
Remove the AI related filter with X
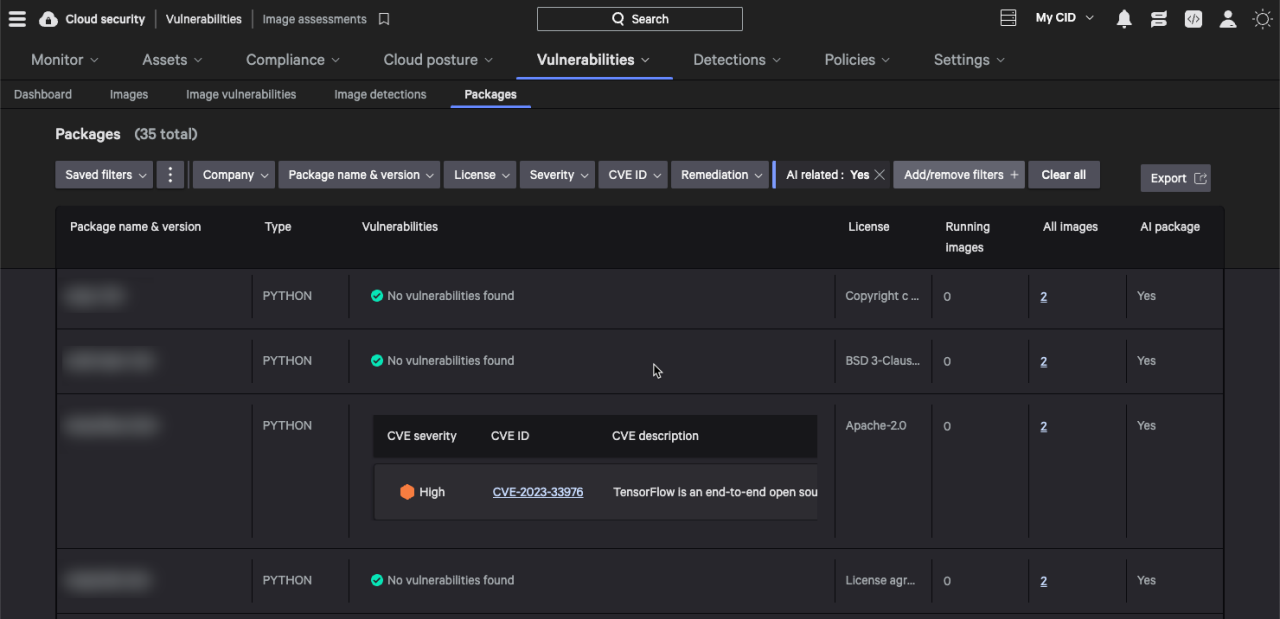tap(879, 175)
